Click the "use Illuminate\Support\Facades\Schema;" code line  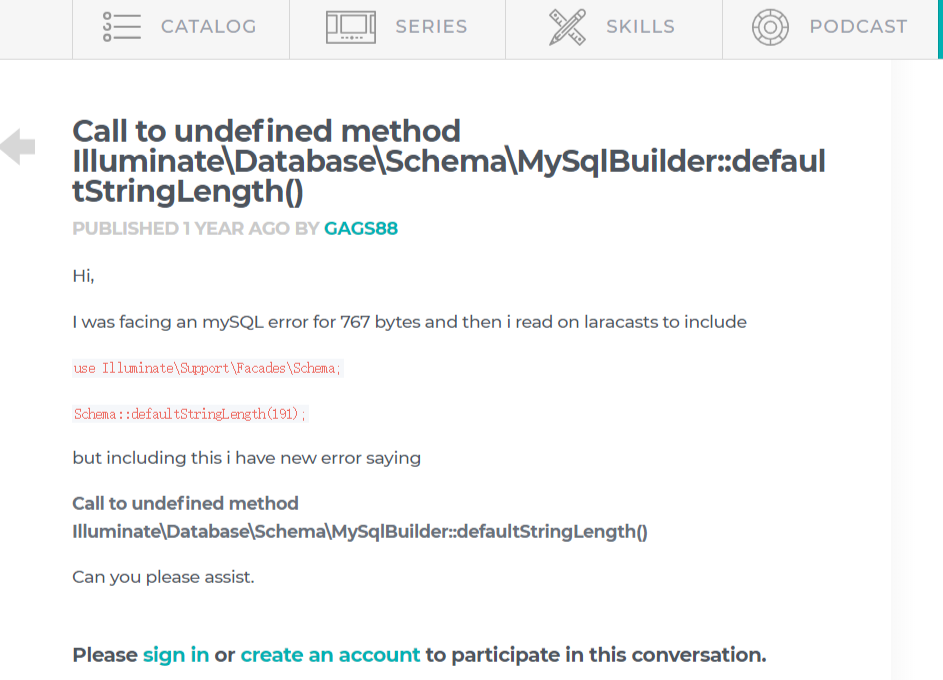[208, 368]
